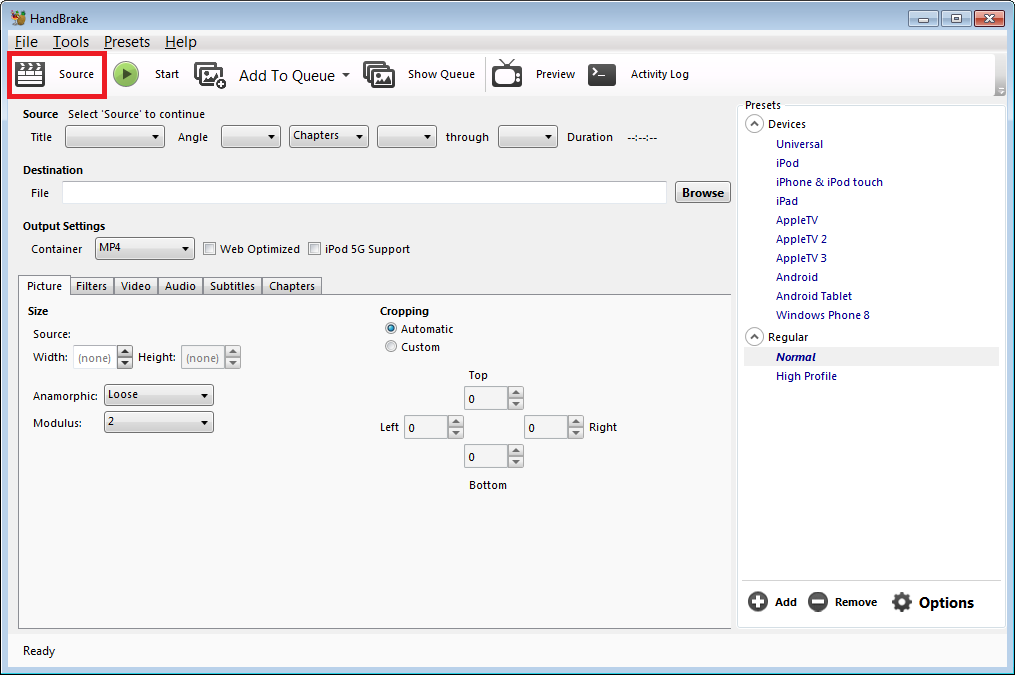Click the Start label
The width and height of the screenshot is (1015, 675).
point(167,74)
